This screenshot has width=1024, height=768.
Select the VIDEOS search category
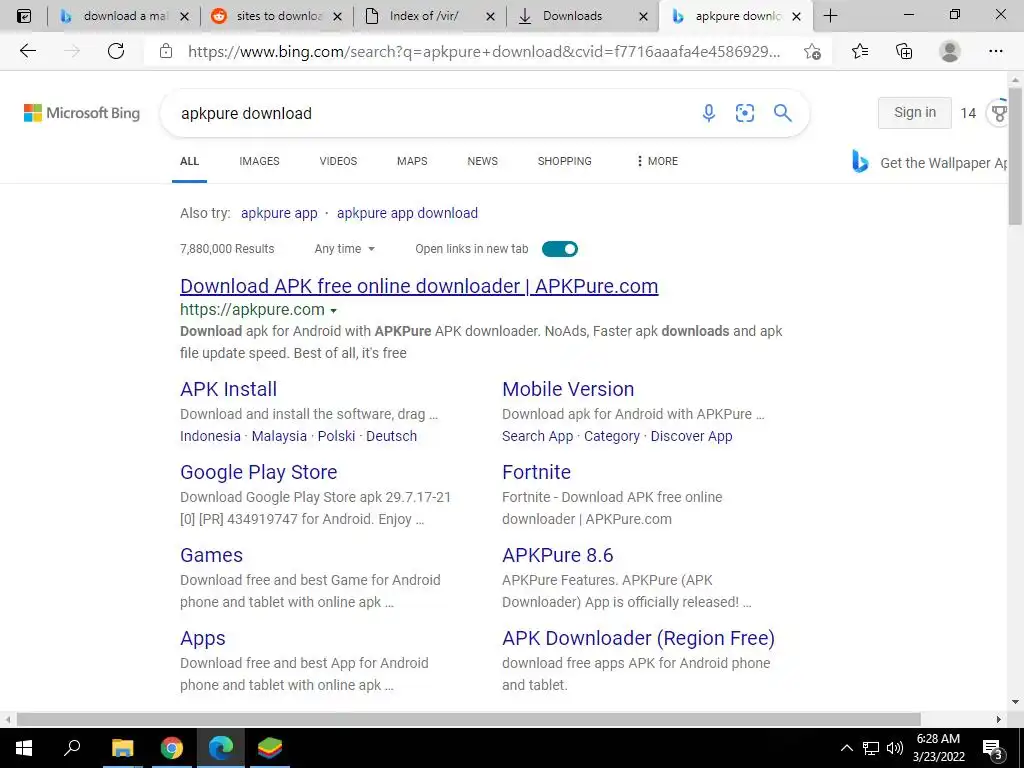(x=338, y=161)
